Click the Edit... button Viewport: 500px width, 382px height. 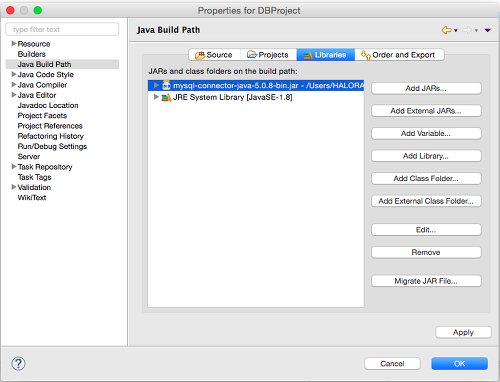point(426,230)
